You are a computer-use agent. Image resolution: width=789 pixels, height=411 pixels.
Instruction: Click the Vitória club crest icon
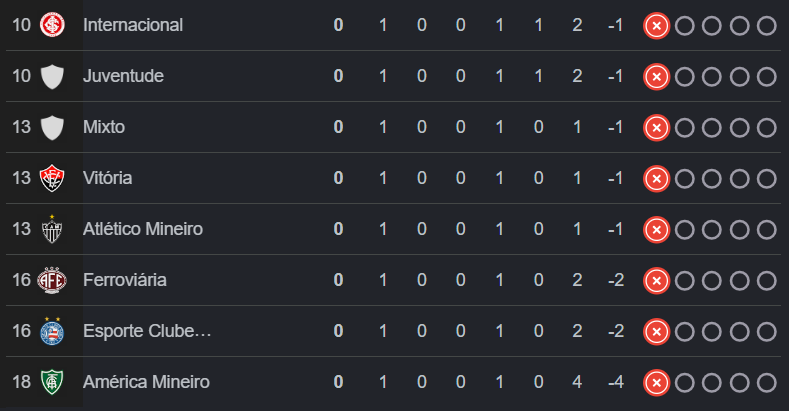(52, 178)
